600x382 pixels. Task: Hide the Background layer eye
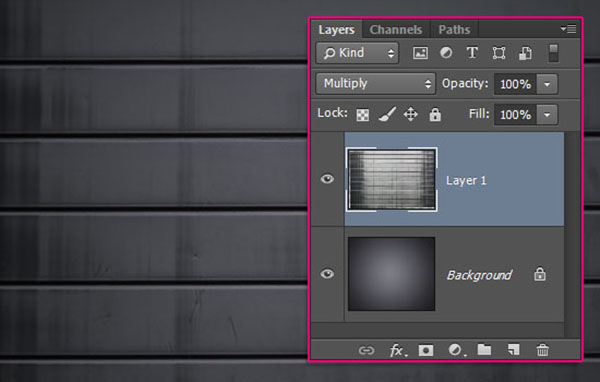pos(327,274)
